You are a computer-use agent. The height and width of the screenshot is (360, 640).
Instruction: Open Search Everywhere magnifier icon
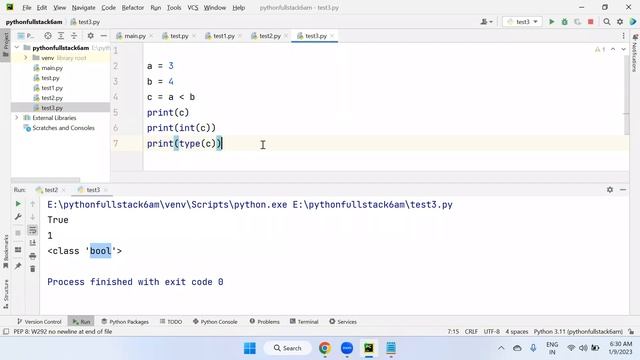pos(607,22)
